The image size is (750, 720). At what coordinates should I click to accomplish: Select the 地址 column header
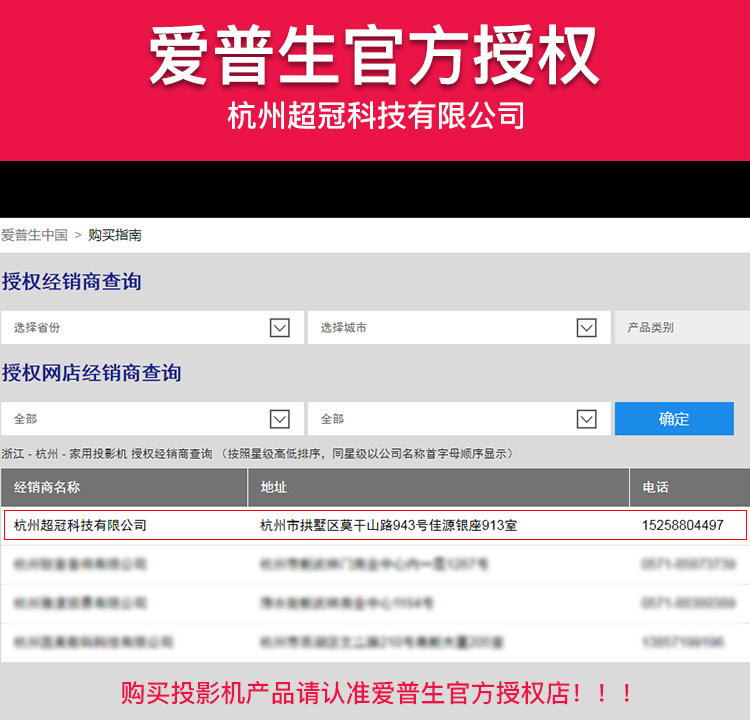point(438,487)
